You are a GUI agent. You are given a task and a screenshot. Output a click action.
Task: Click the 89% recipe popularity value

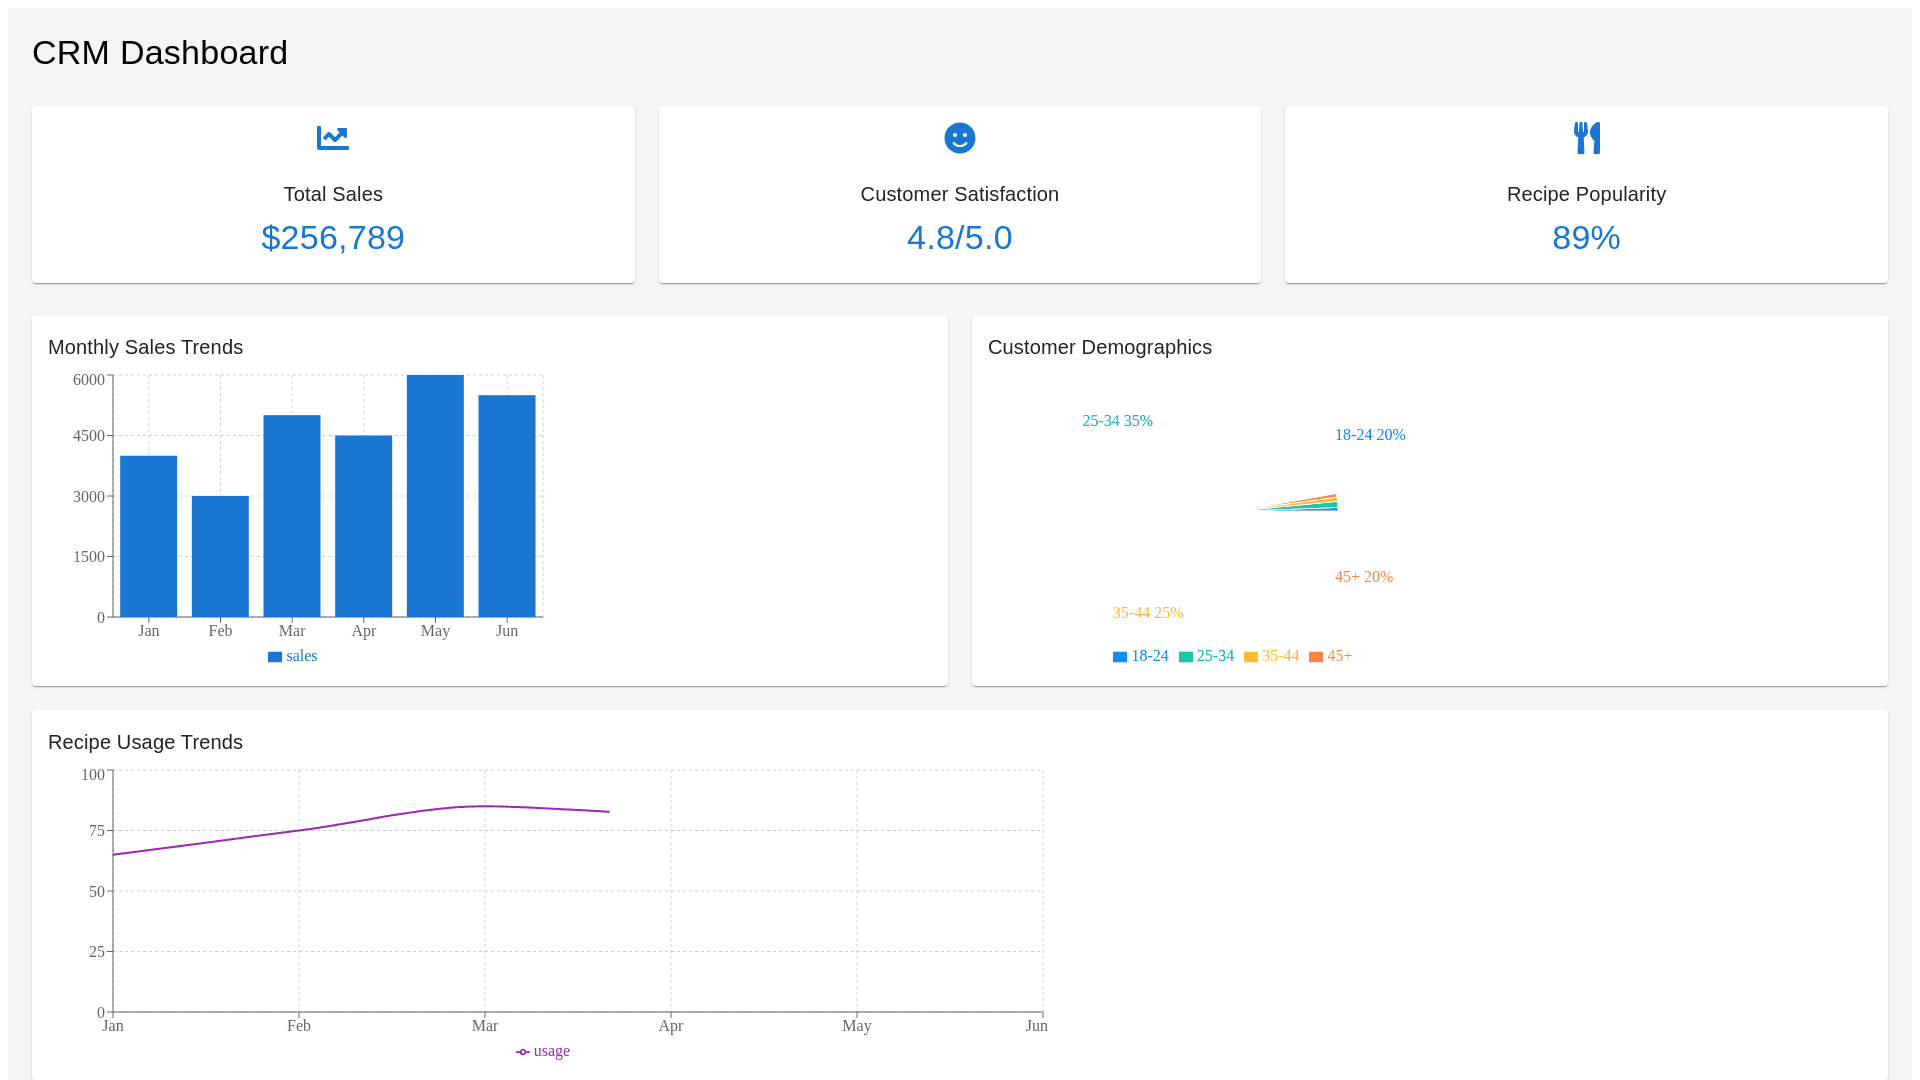(x=1586, y=238)
